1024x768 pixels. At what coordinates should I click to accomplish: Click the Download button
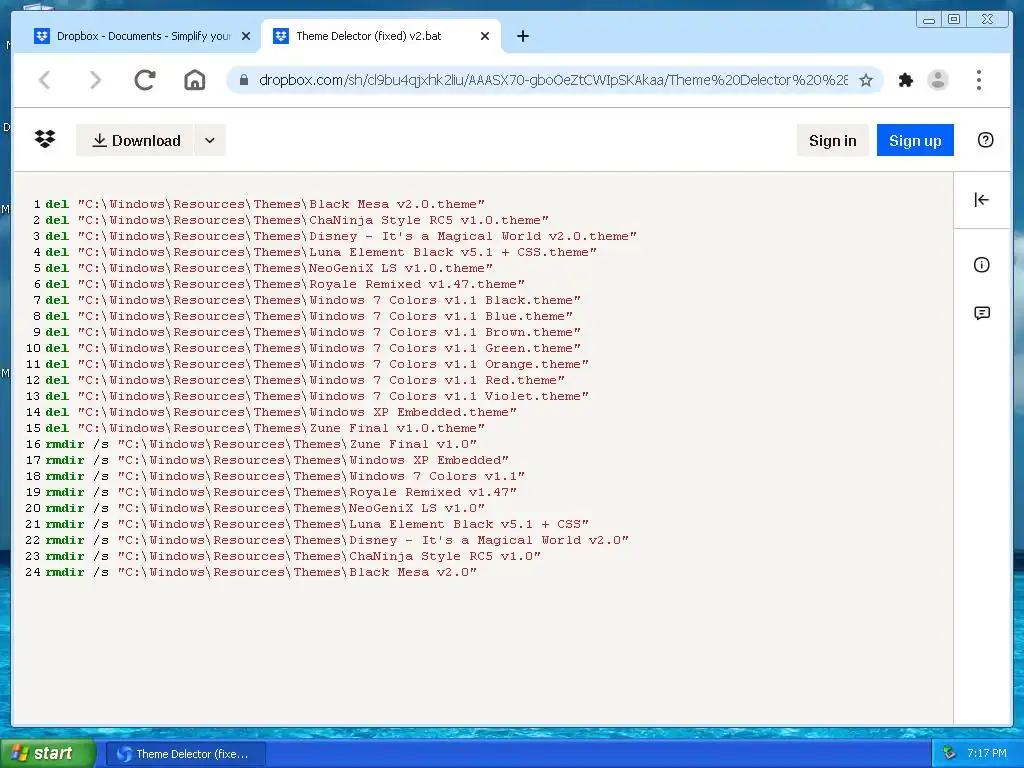135,140
